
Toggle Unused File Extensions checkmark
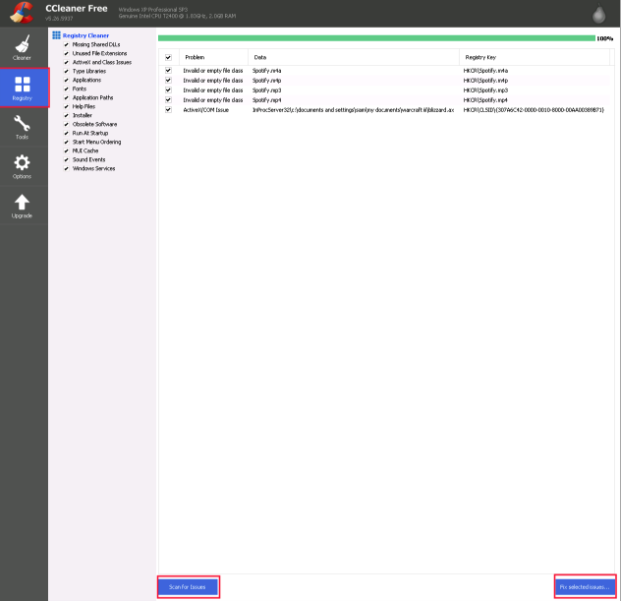pyautogui.click(x=66, y=54)
